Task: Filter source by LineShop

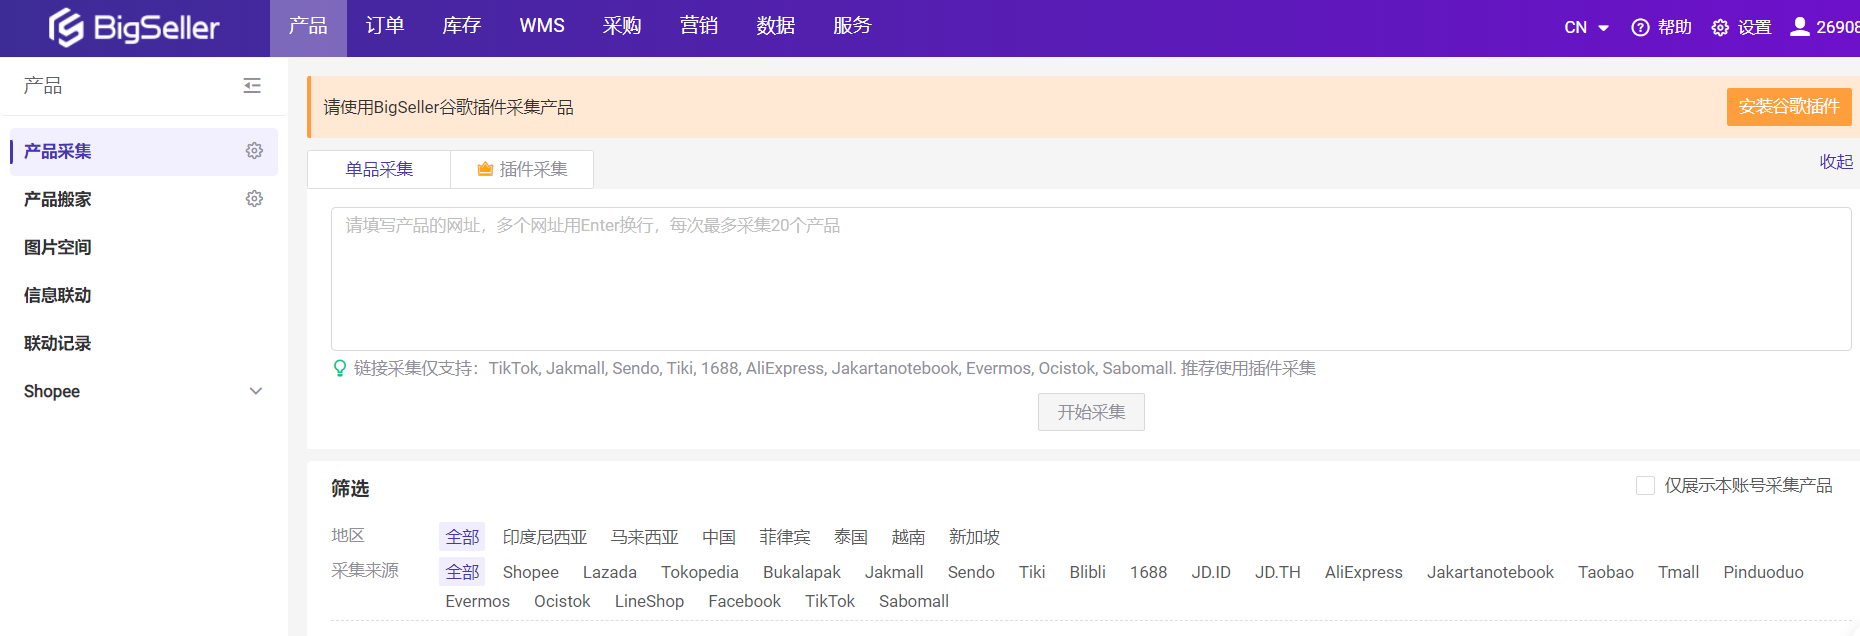Action: coord(649,601)
